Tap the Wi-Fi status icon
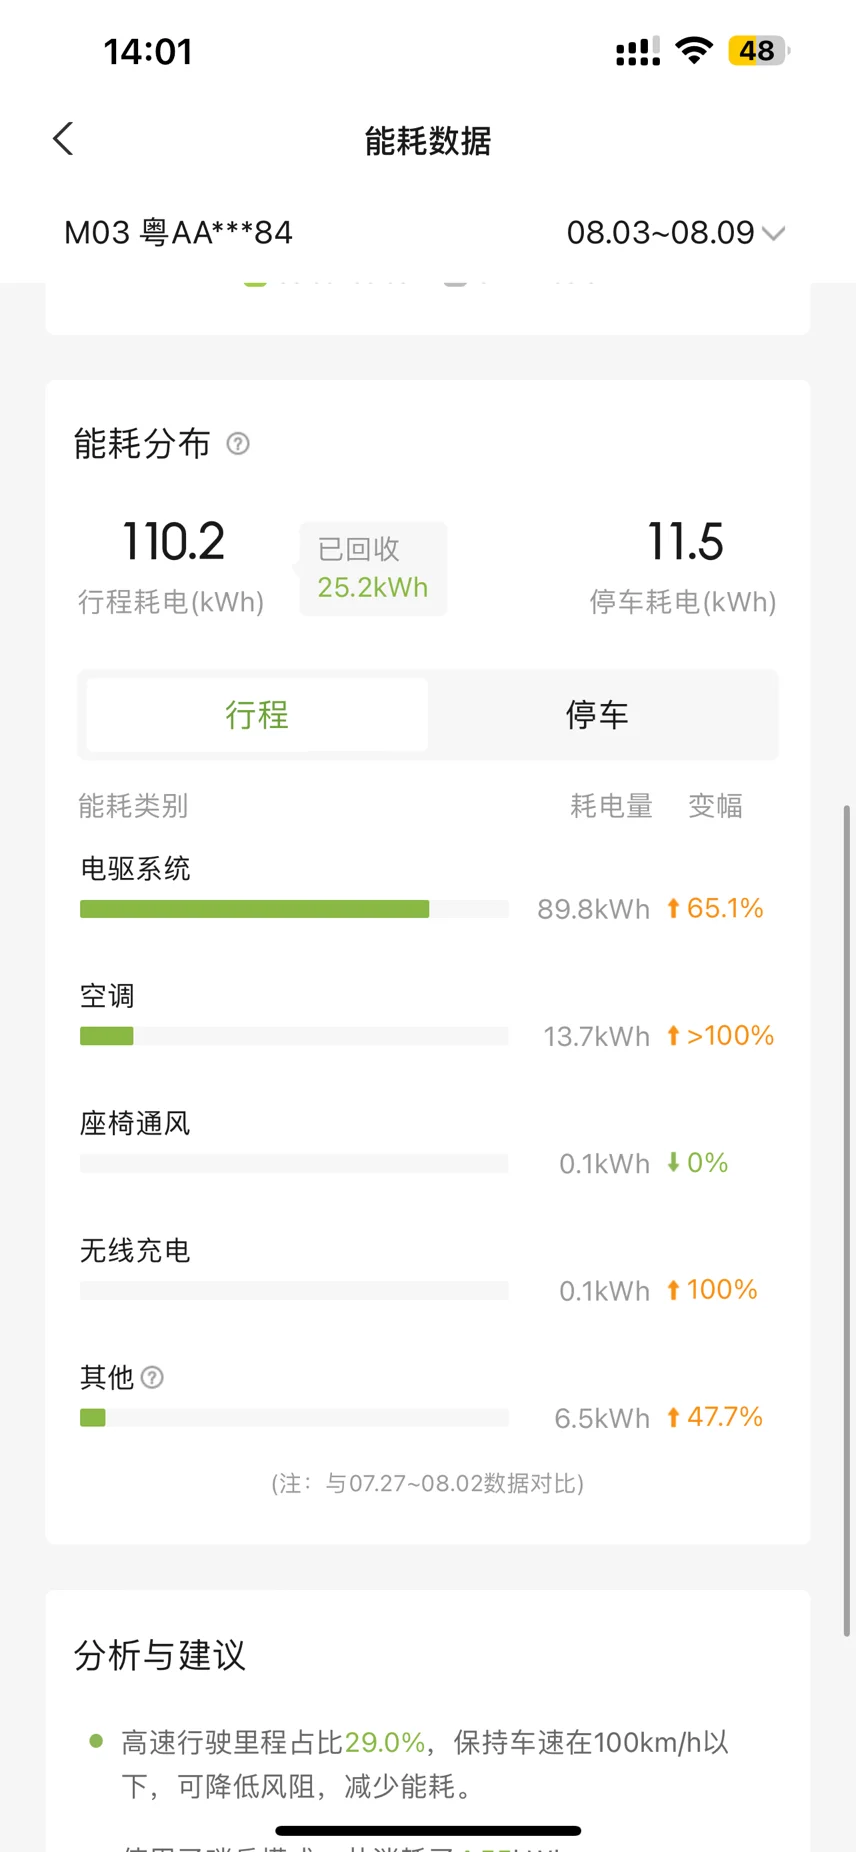This screenshot has width=856, height=1852. [x=694, y=50]
